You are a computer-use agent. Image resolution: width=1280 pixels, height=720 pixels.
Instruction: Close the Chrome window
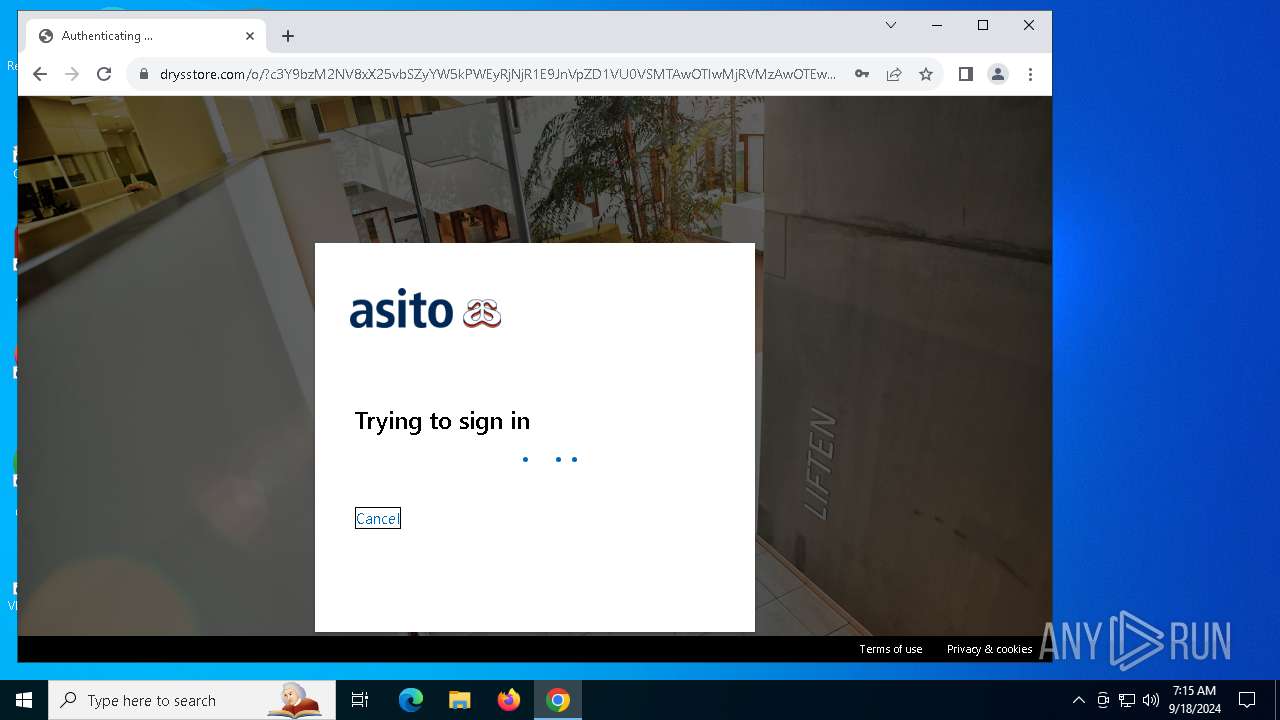pyautogui.click(x=1029, y=25)
